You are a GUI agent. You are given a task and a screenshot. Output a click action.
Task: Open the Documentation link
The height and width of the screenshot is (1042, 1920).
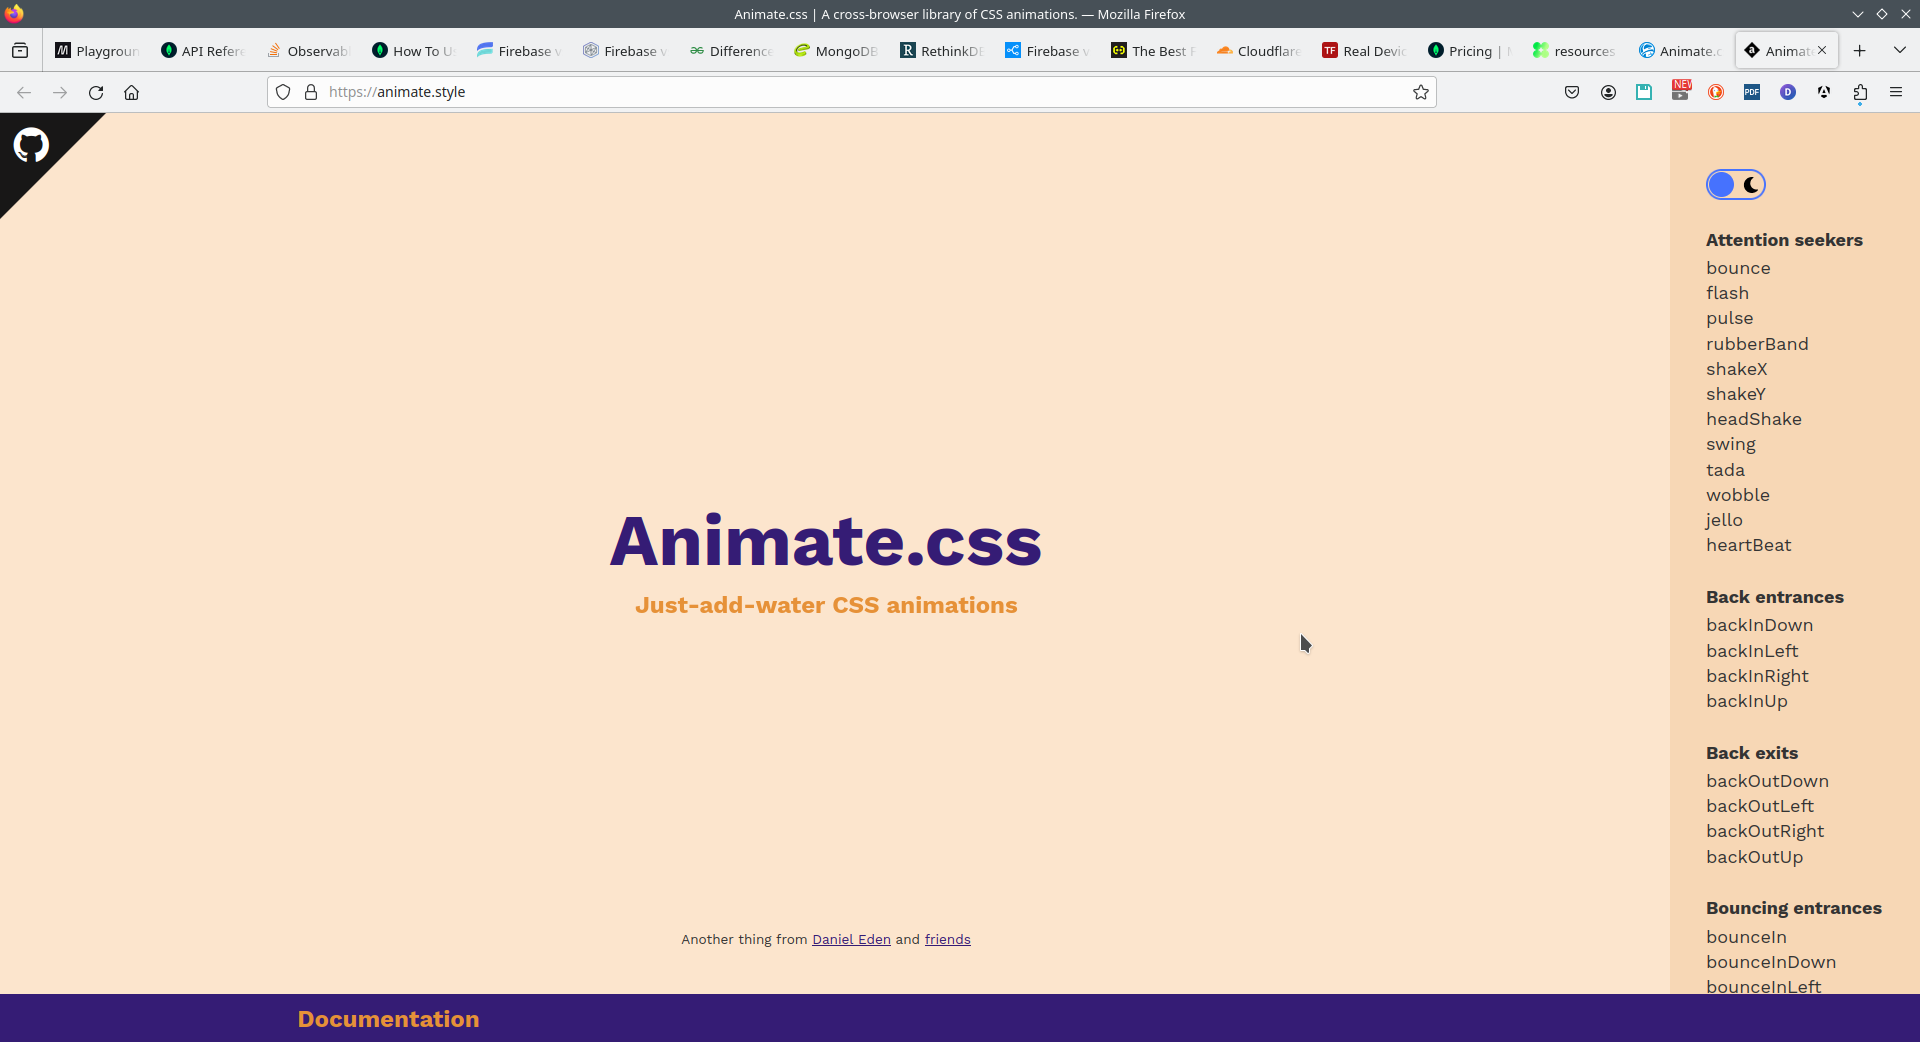388,1018
